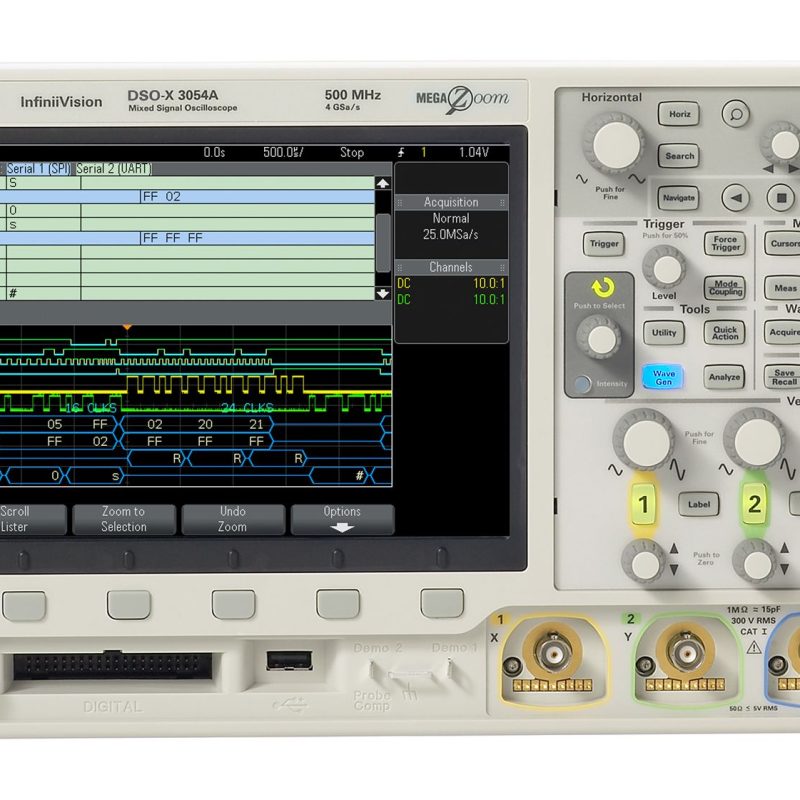Click the orange trigger position marker
Screen dimensions: 800x800
tap(127, 327)
